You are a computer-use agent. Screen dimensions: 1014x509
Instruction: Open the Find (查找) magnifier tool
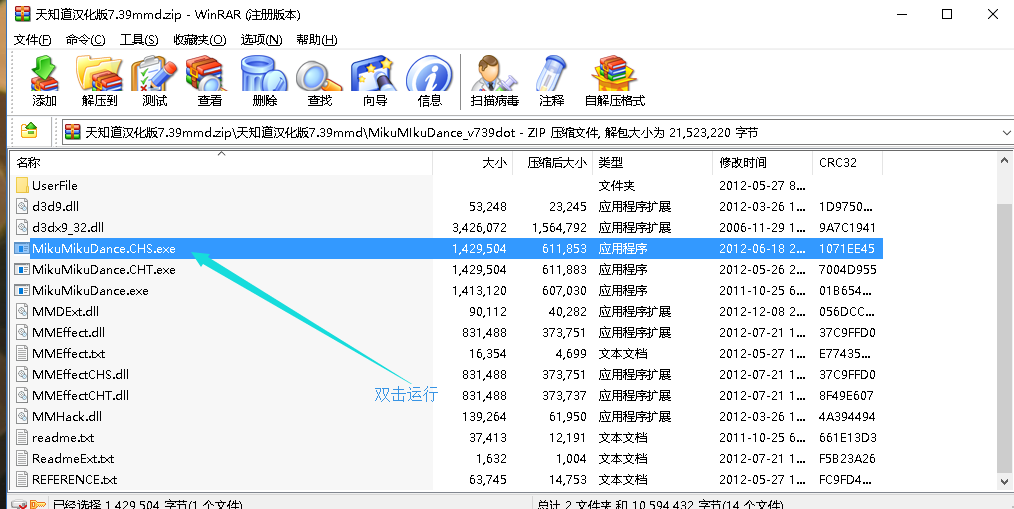point(319,81)
